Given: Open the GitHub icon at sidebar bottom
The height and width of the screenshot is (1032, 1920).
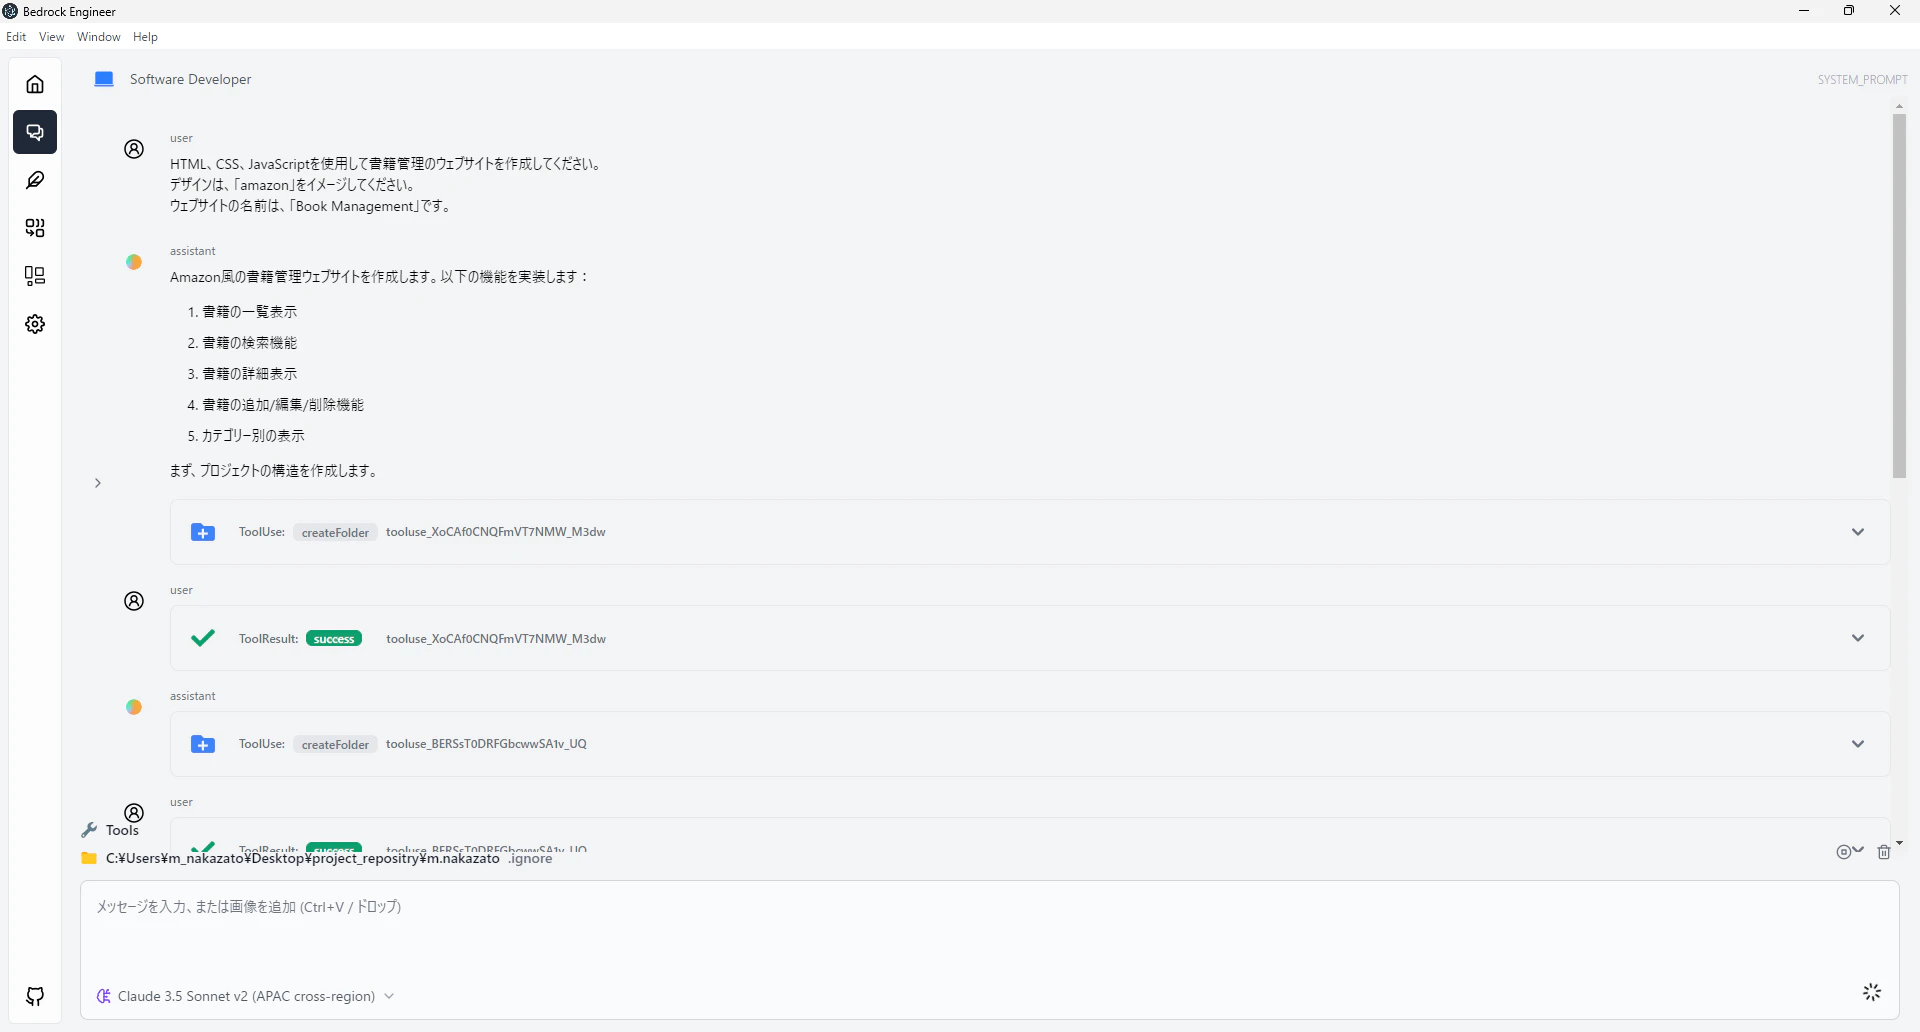Looking at the screenshot, I should (x=35, y=996).
